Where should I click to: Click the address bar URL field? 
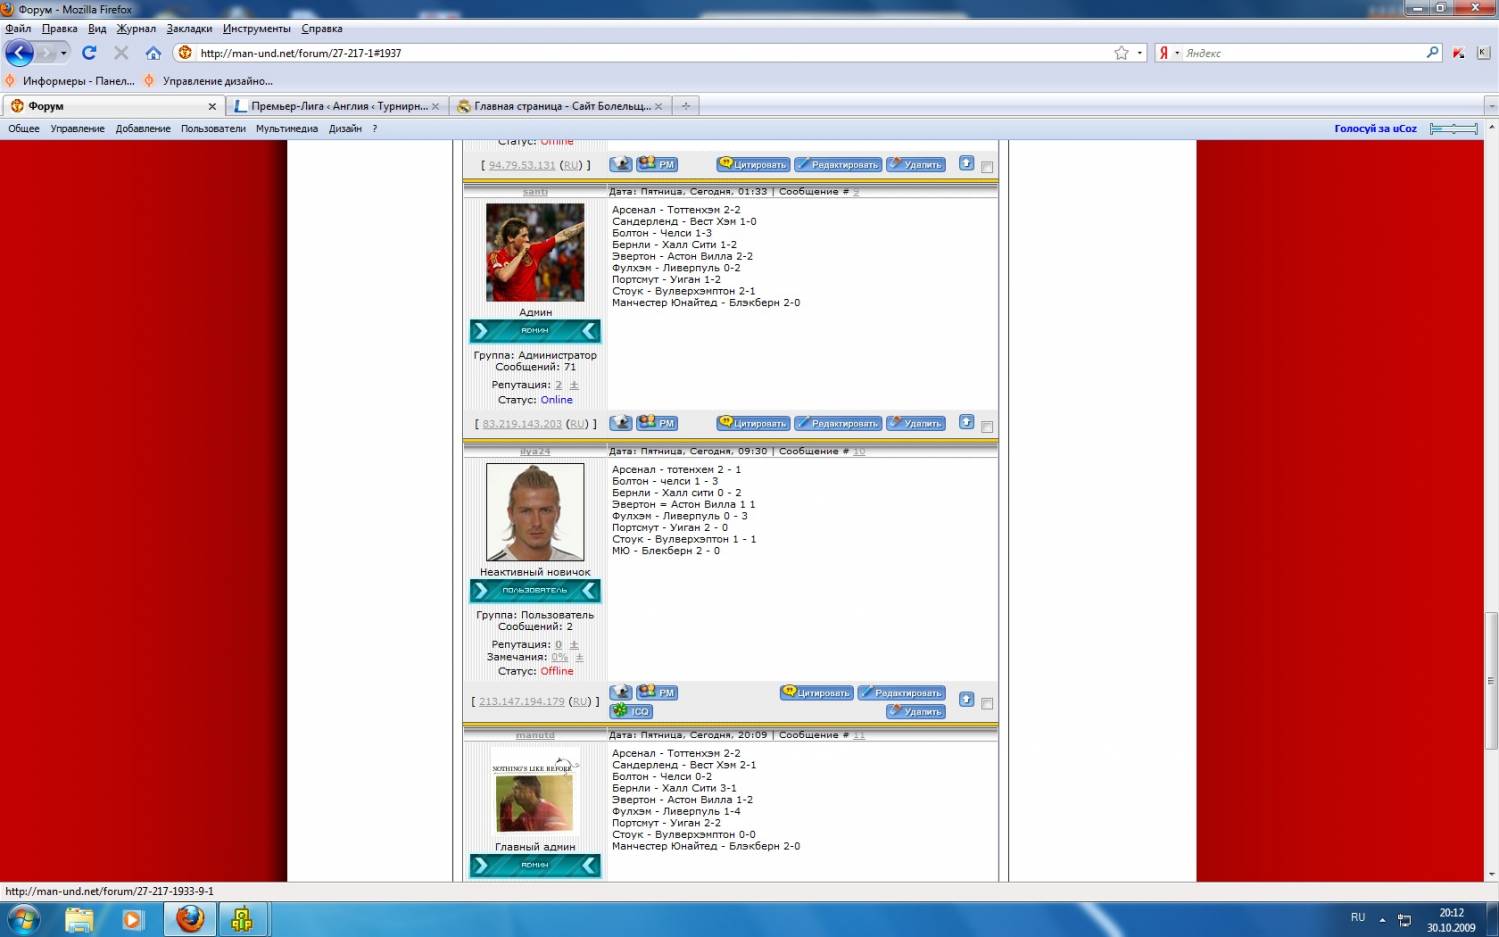click(650, 53)
